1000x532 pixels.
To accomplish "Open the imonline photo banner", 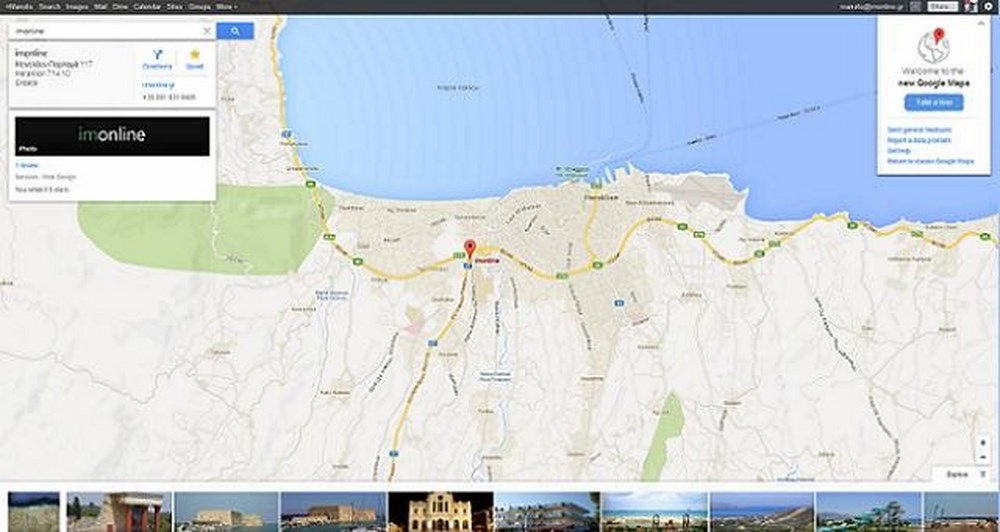I will coord(112,136).
